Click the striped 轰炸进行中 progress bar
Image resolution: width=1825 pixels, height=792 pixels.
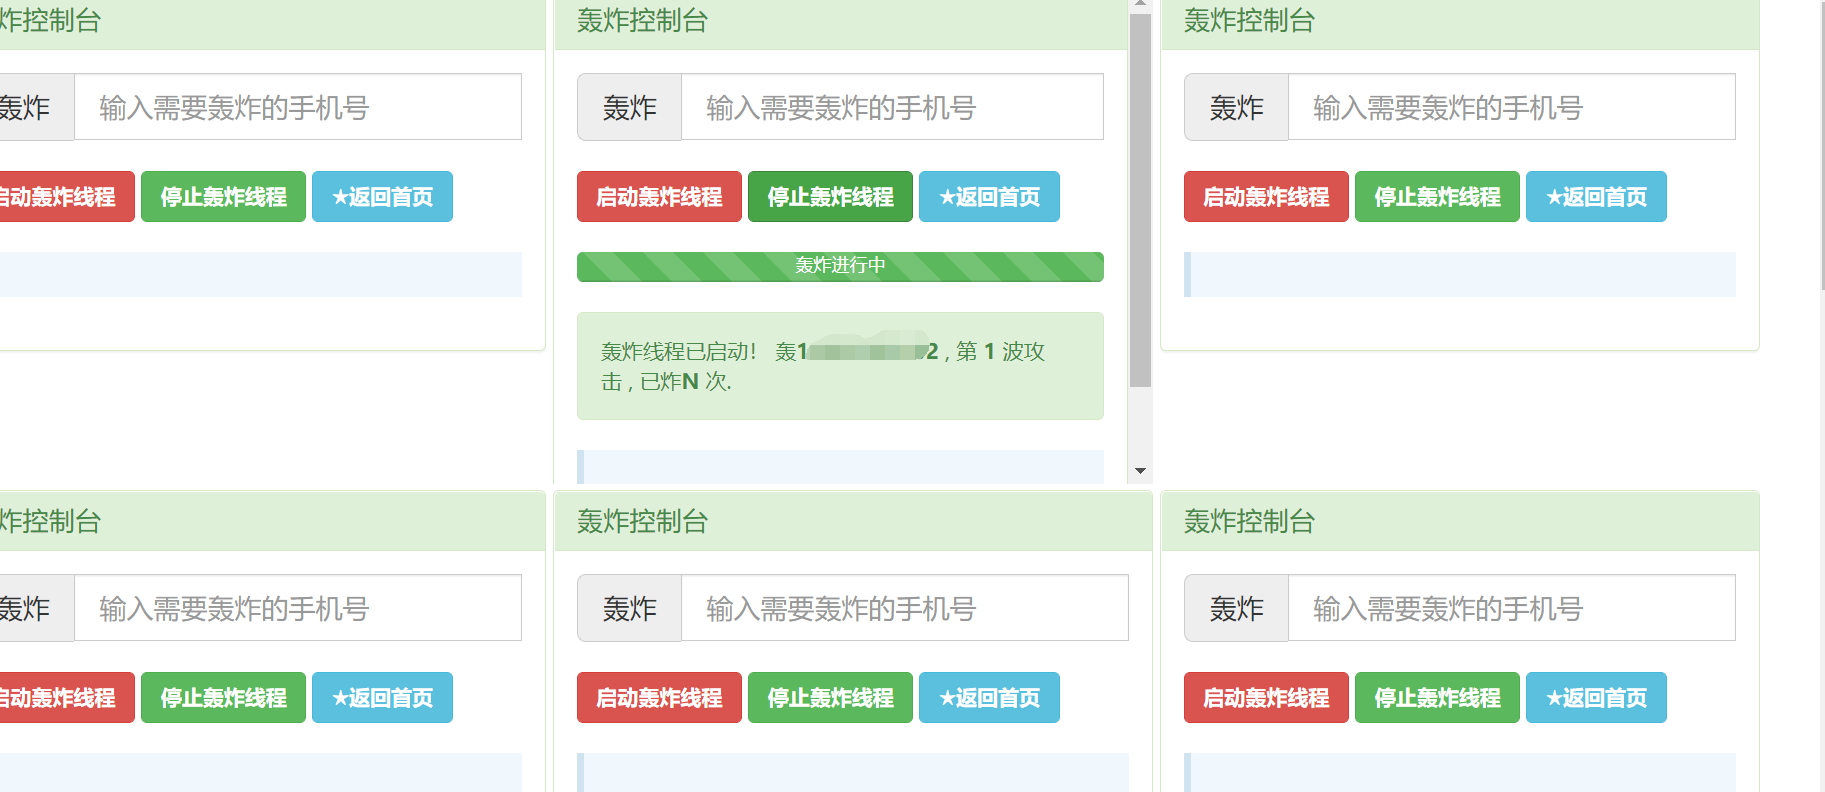pos(840,266)
